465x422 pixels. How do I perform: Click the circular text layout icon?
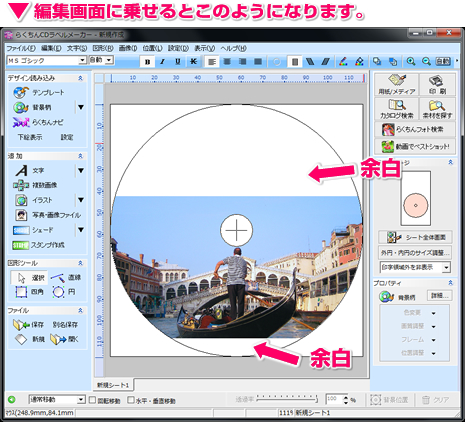click(x=277, y=62)
